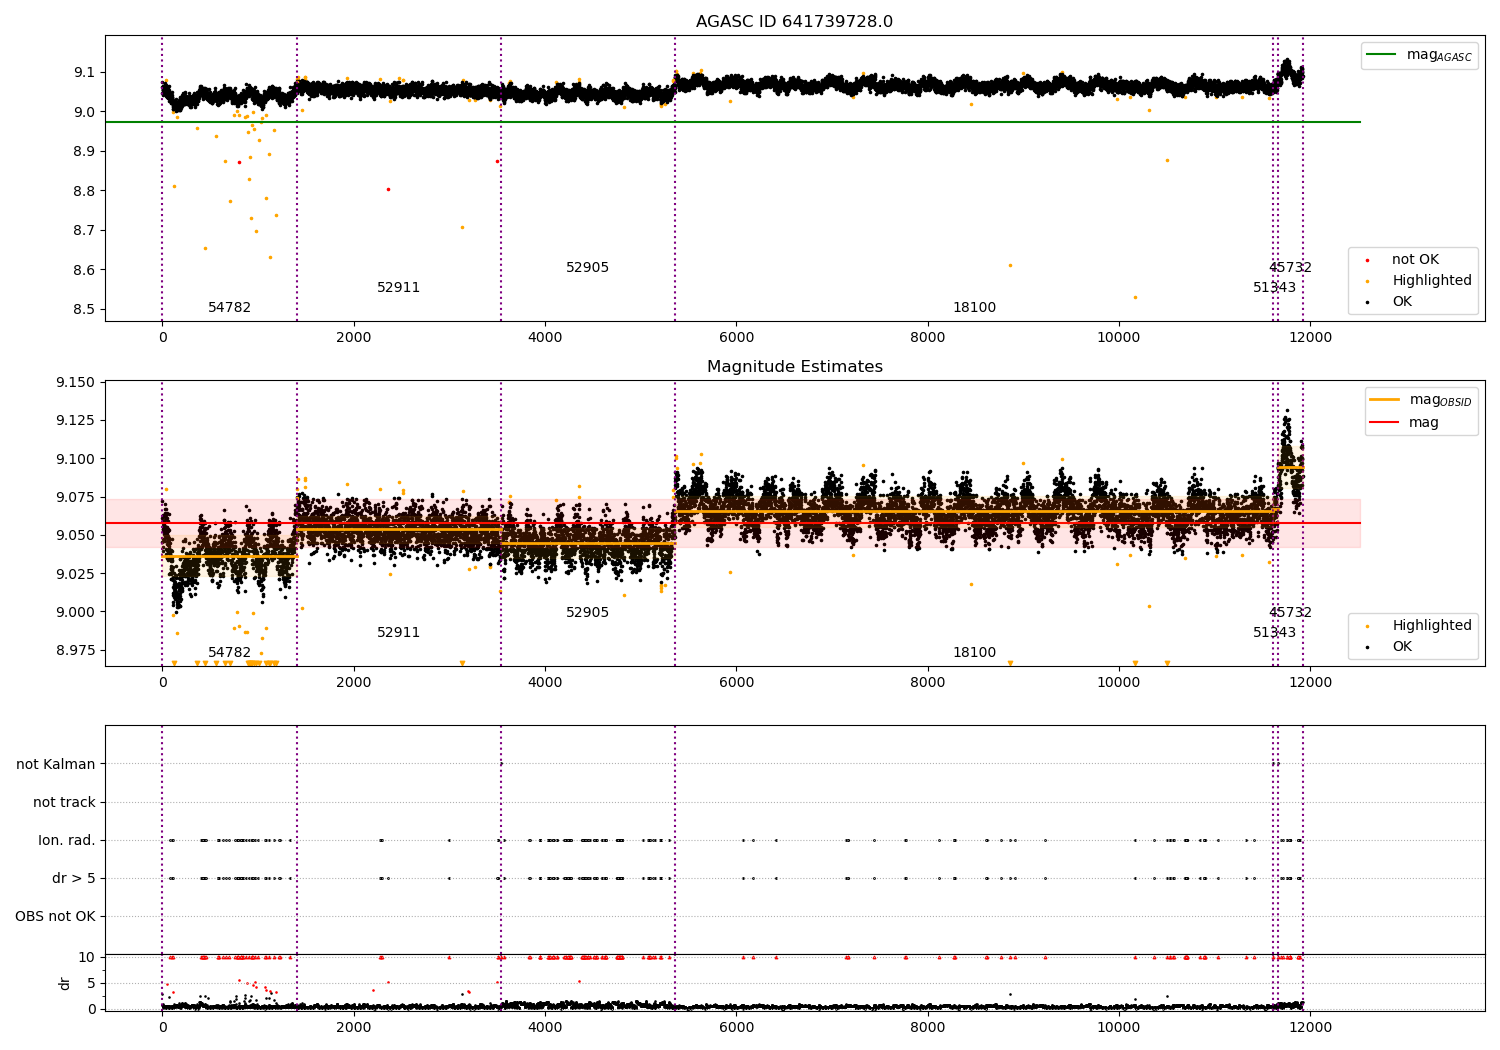Click obsid label 18100 in Magnitude Estimates plot
1500x1050 pixels.
point(974,653)
